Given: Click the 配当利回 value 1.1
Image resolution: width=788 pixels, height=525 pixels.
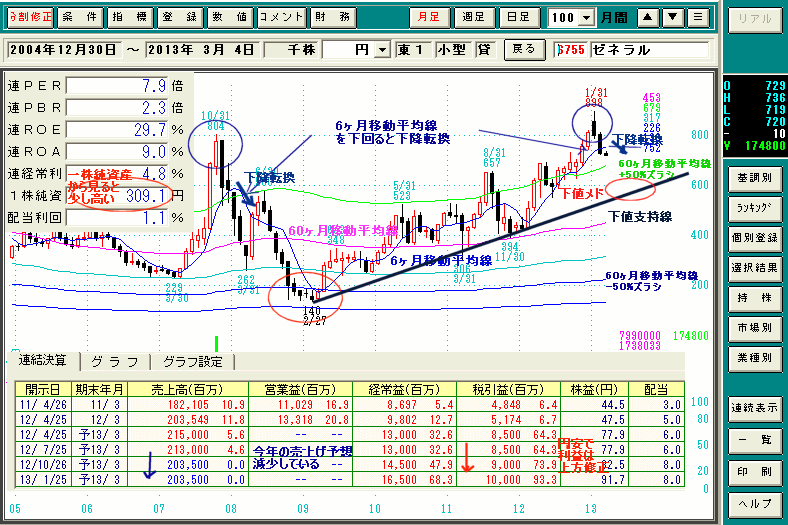Looking at the screenshot, I should click(x=117, y=218).
